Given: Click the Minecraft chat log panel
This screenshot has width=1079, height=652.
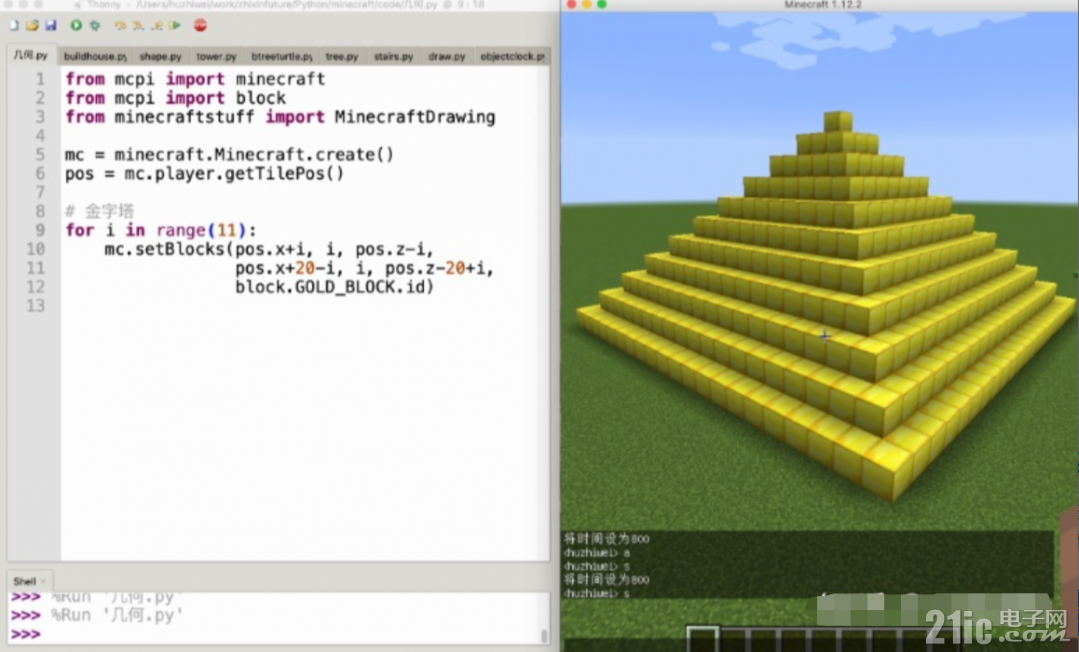Looking at the screenshot, I should pyautogui.click(x=807, y=565).
